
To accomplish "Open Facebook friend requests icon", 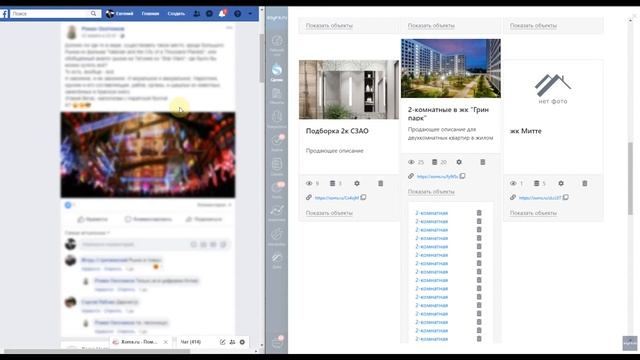I will [197, 13].
